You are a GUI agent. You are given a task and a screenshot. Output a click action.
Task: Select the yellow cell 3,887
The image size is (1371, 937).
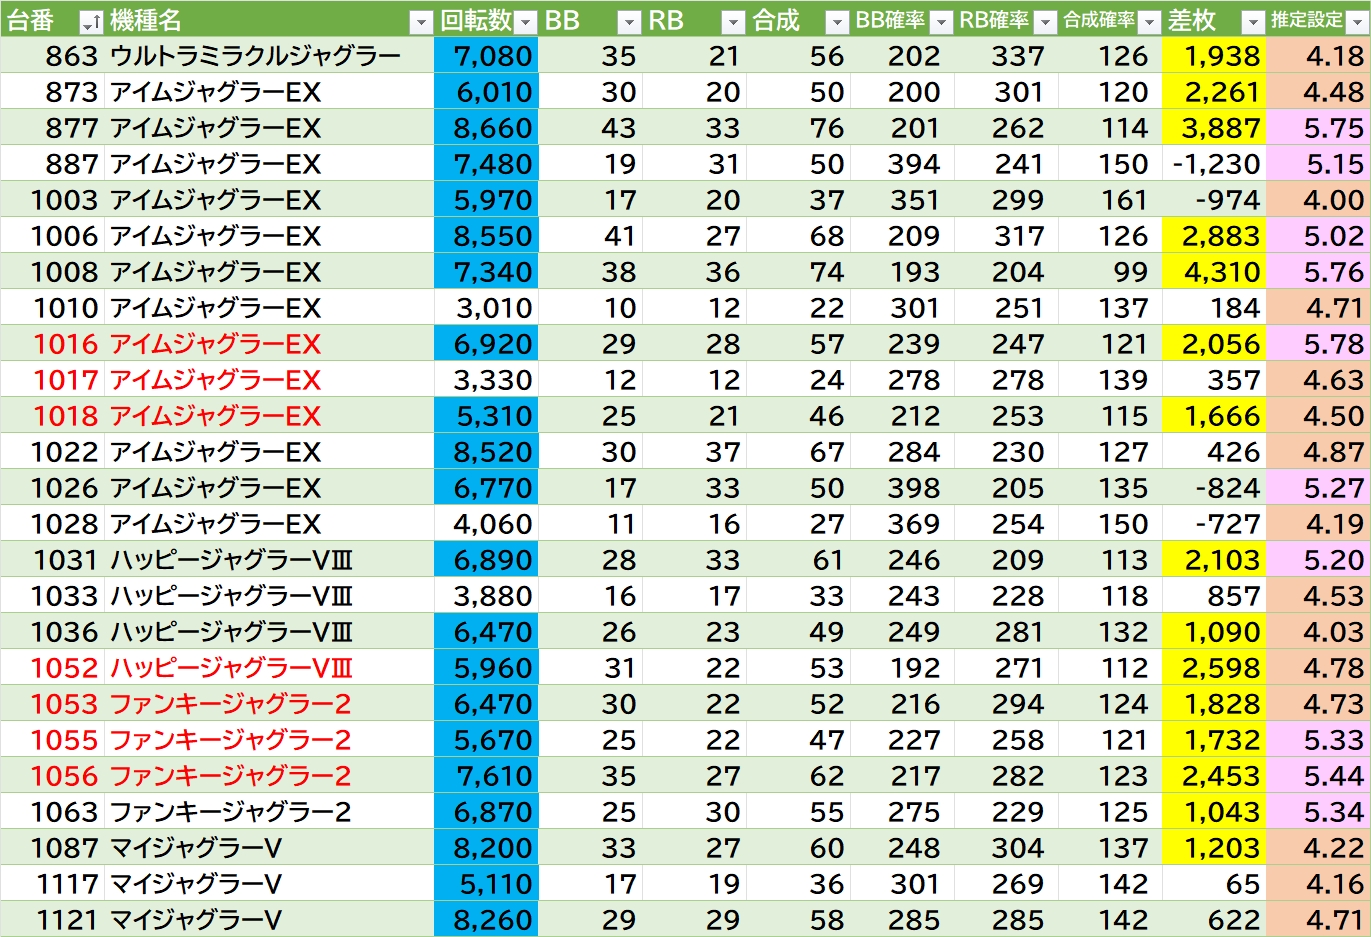tap(1214, 128)
